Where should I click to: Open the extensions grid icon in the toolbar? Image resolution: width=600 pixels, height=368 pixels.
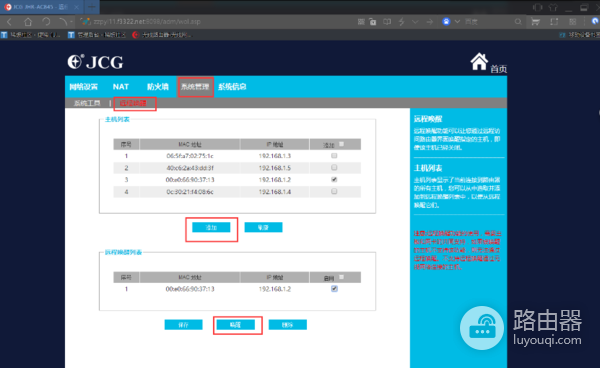(x=572, y=22)
